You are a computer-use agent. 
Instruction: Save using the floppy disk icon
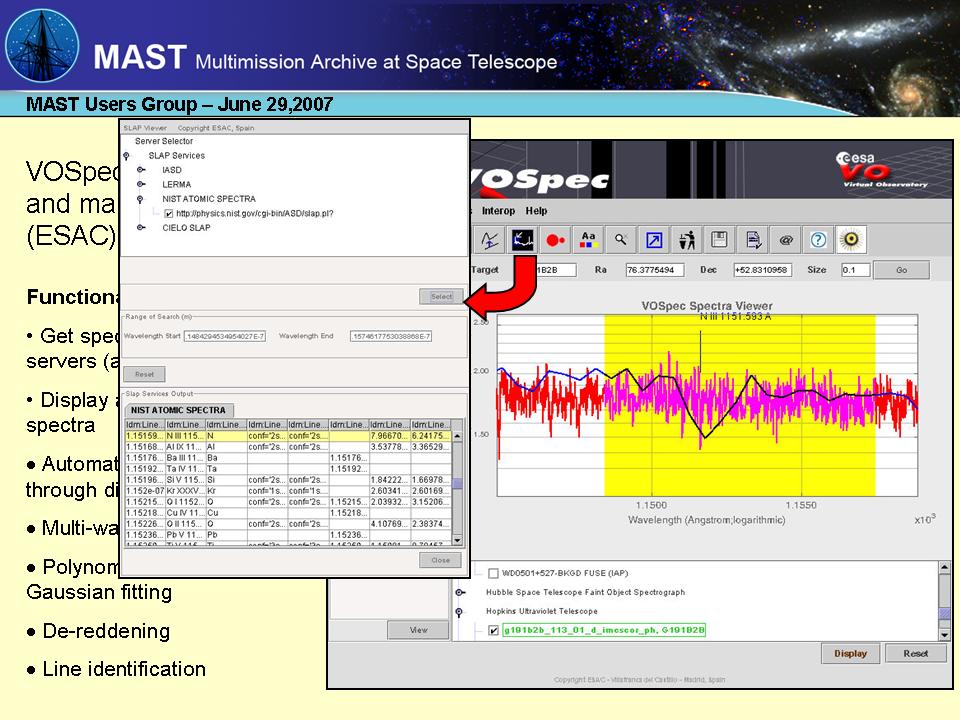719,240
